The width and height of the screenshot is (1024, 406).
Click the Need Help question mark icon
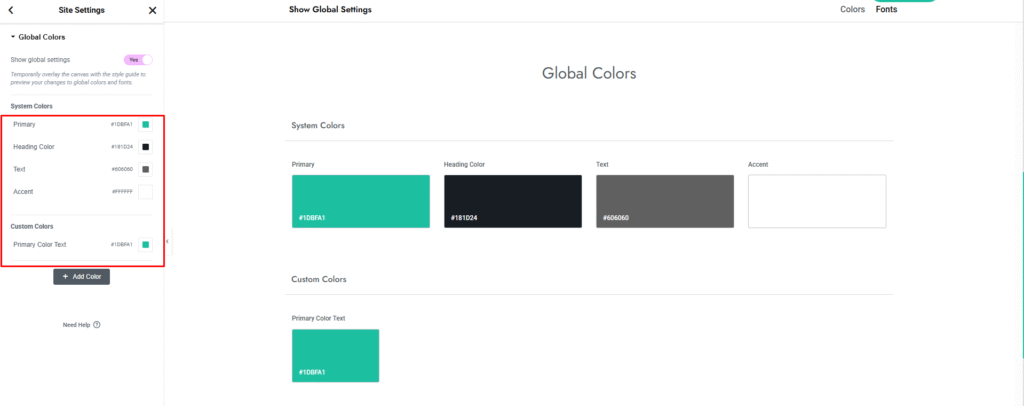pos(97,325)
